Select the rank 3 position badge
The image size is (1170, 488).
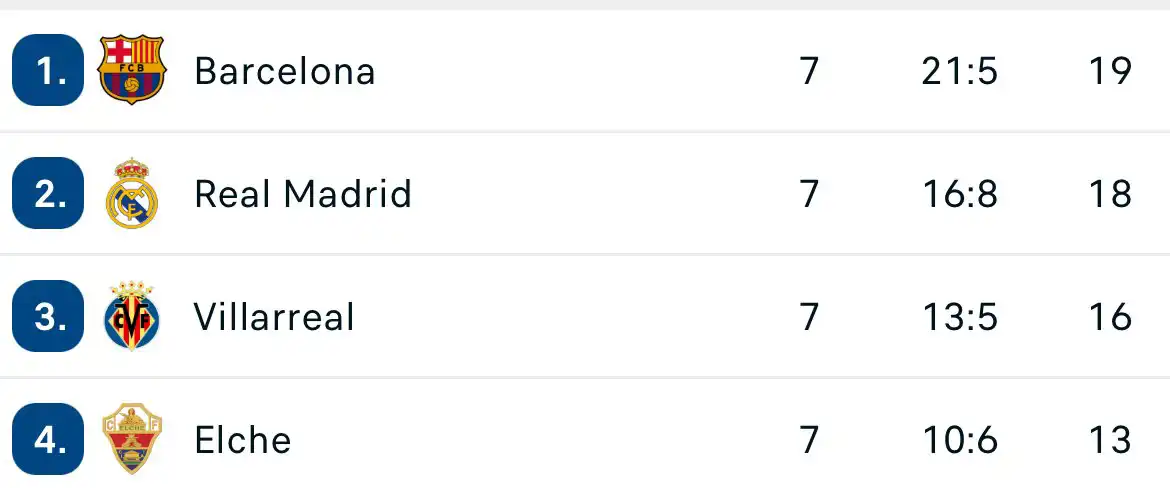(48, 316)
